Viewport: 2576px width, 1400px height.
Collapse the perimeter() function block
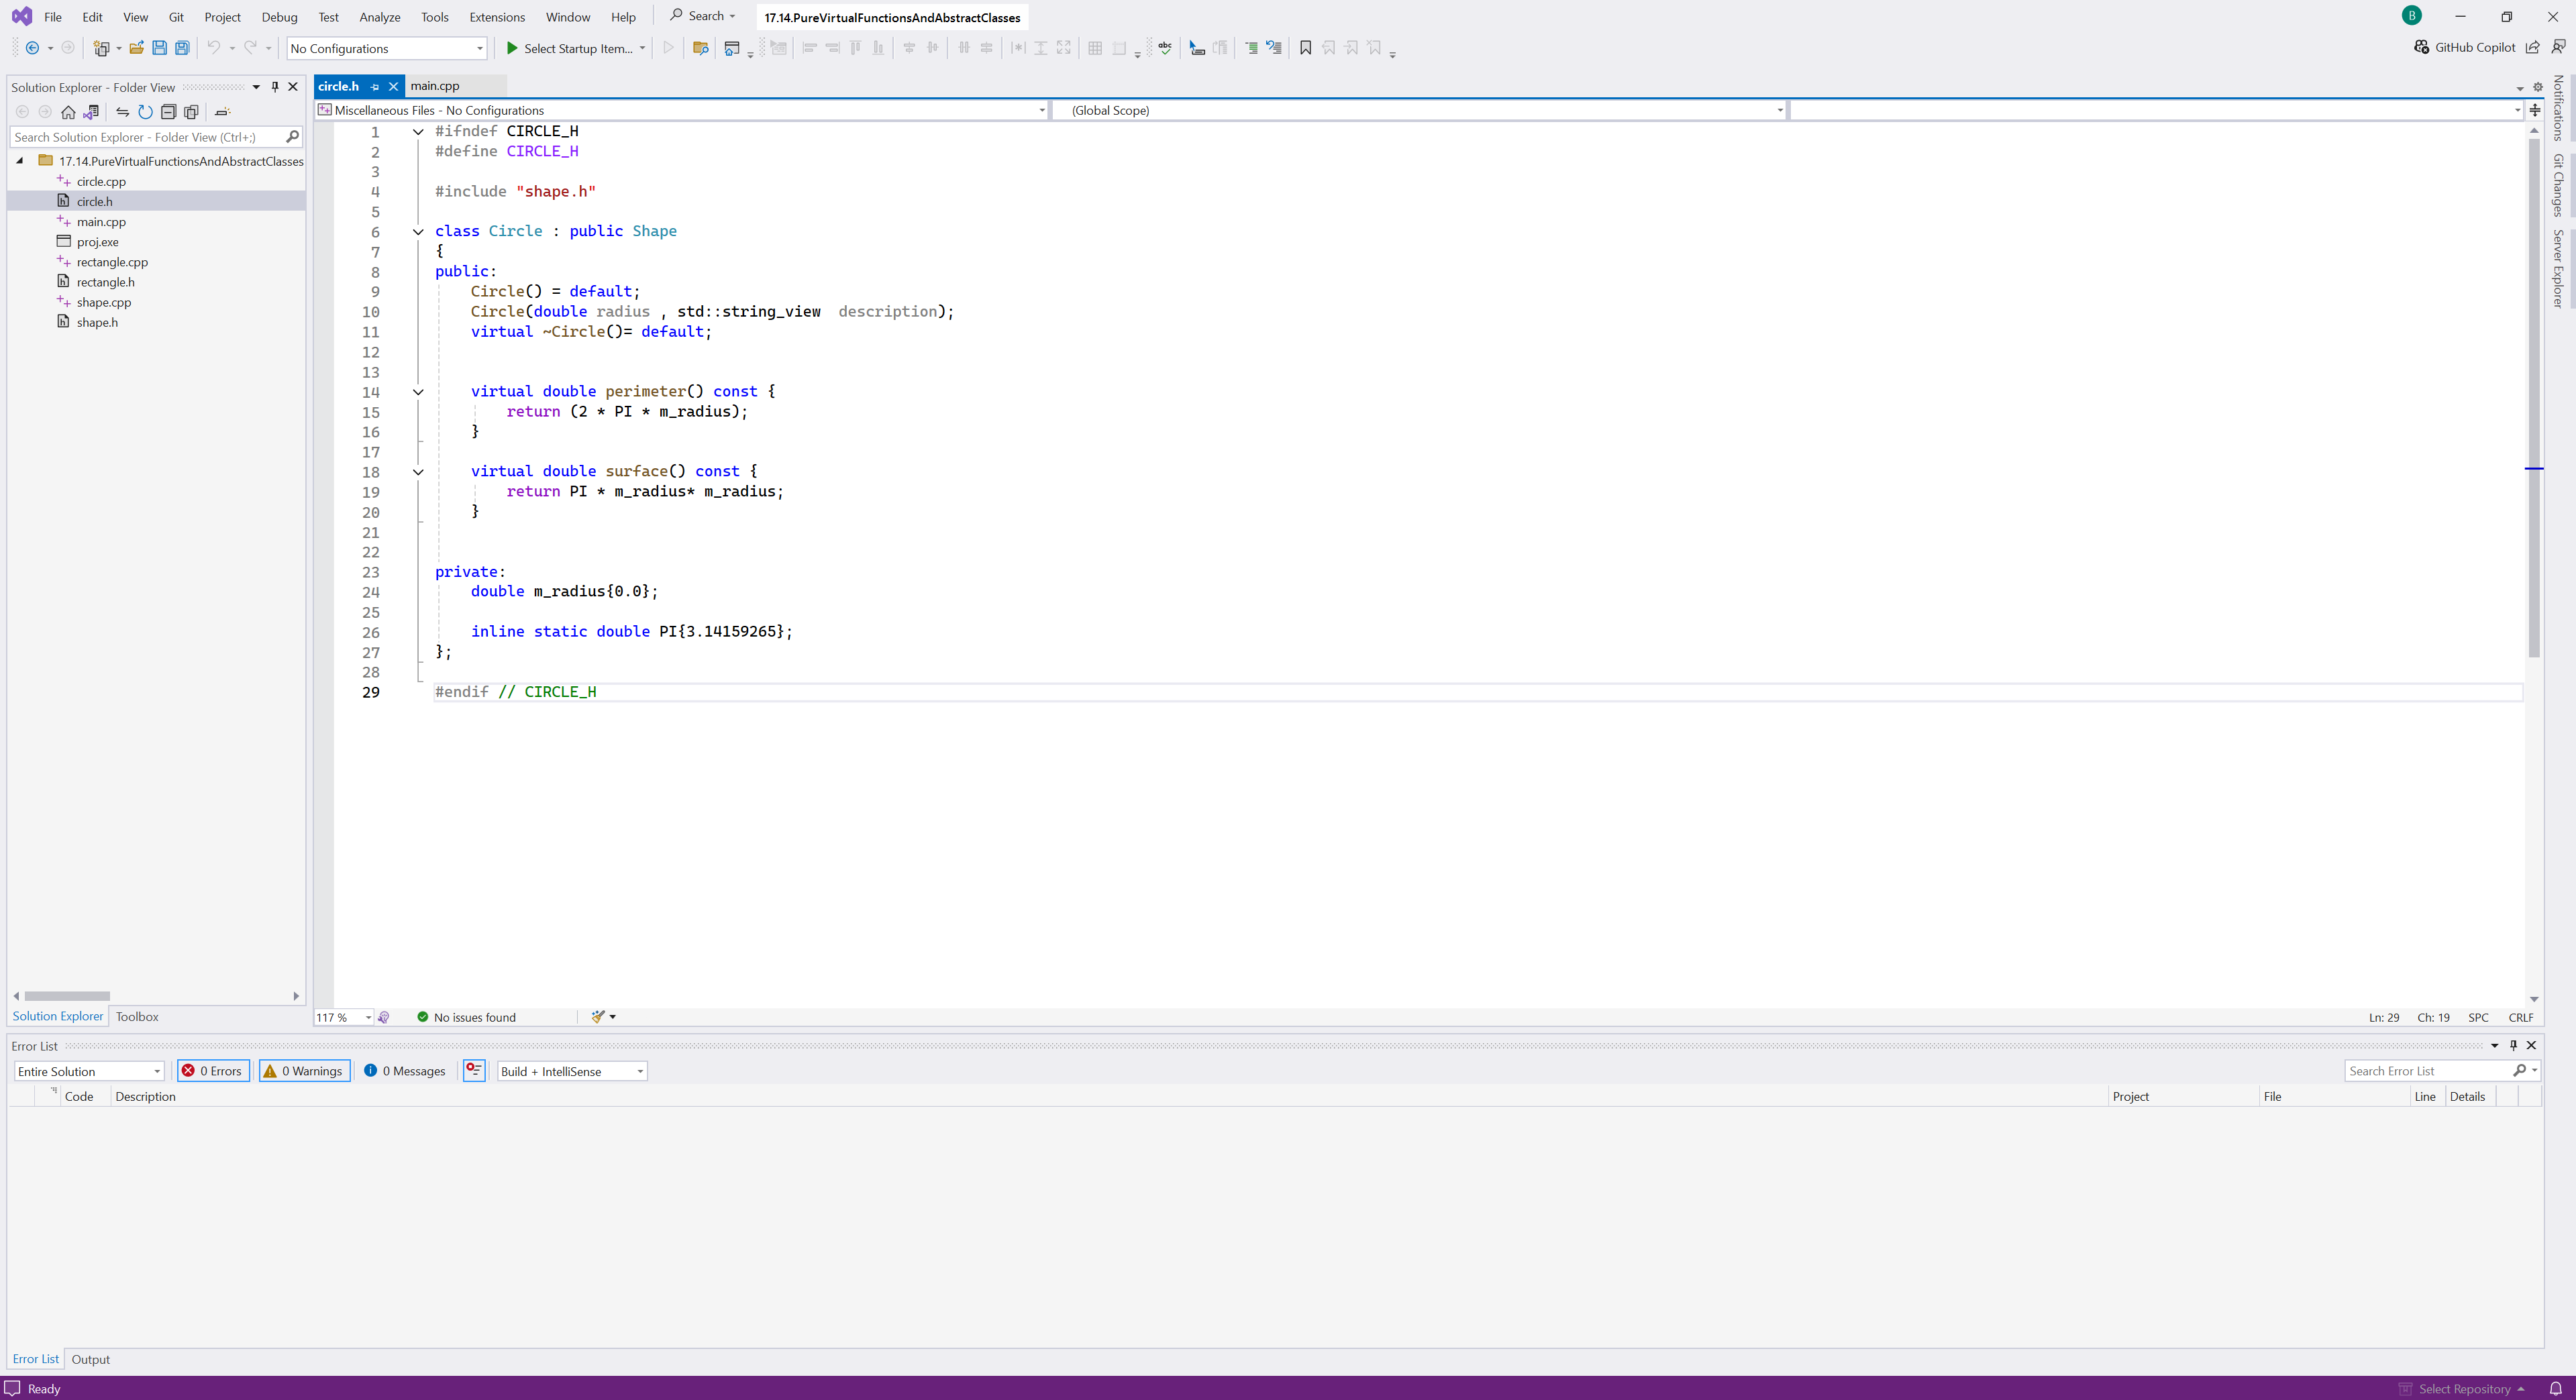pyautogui.click(x=418, y=392)
